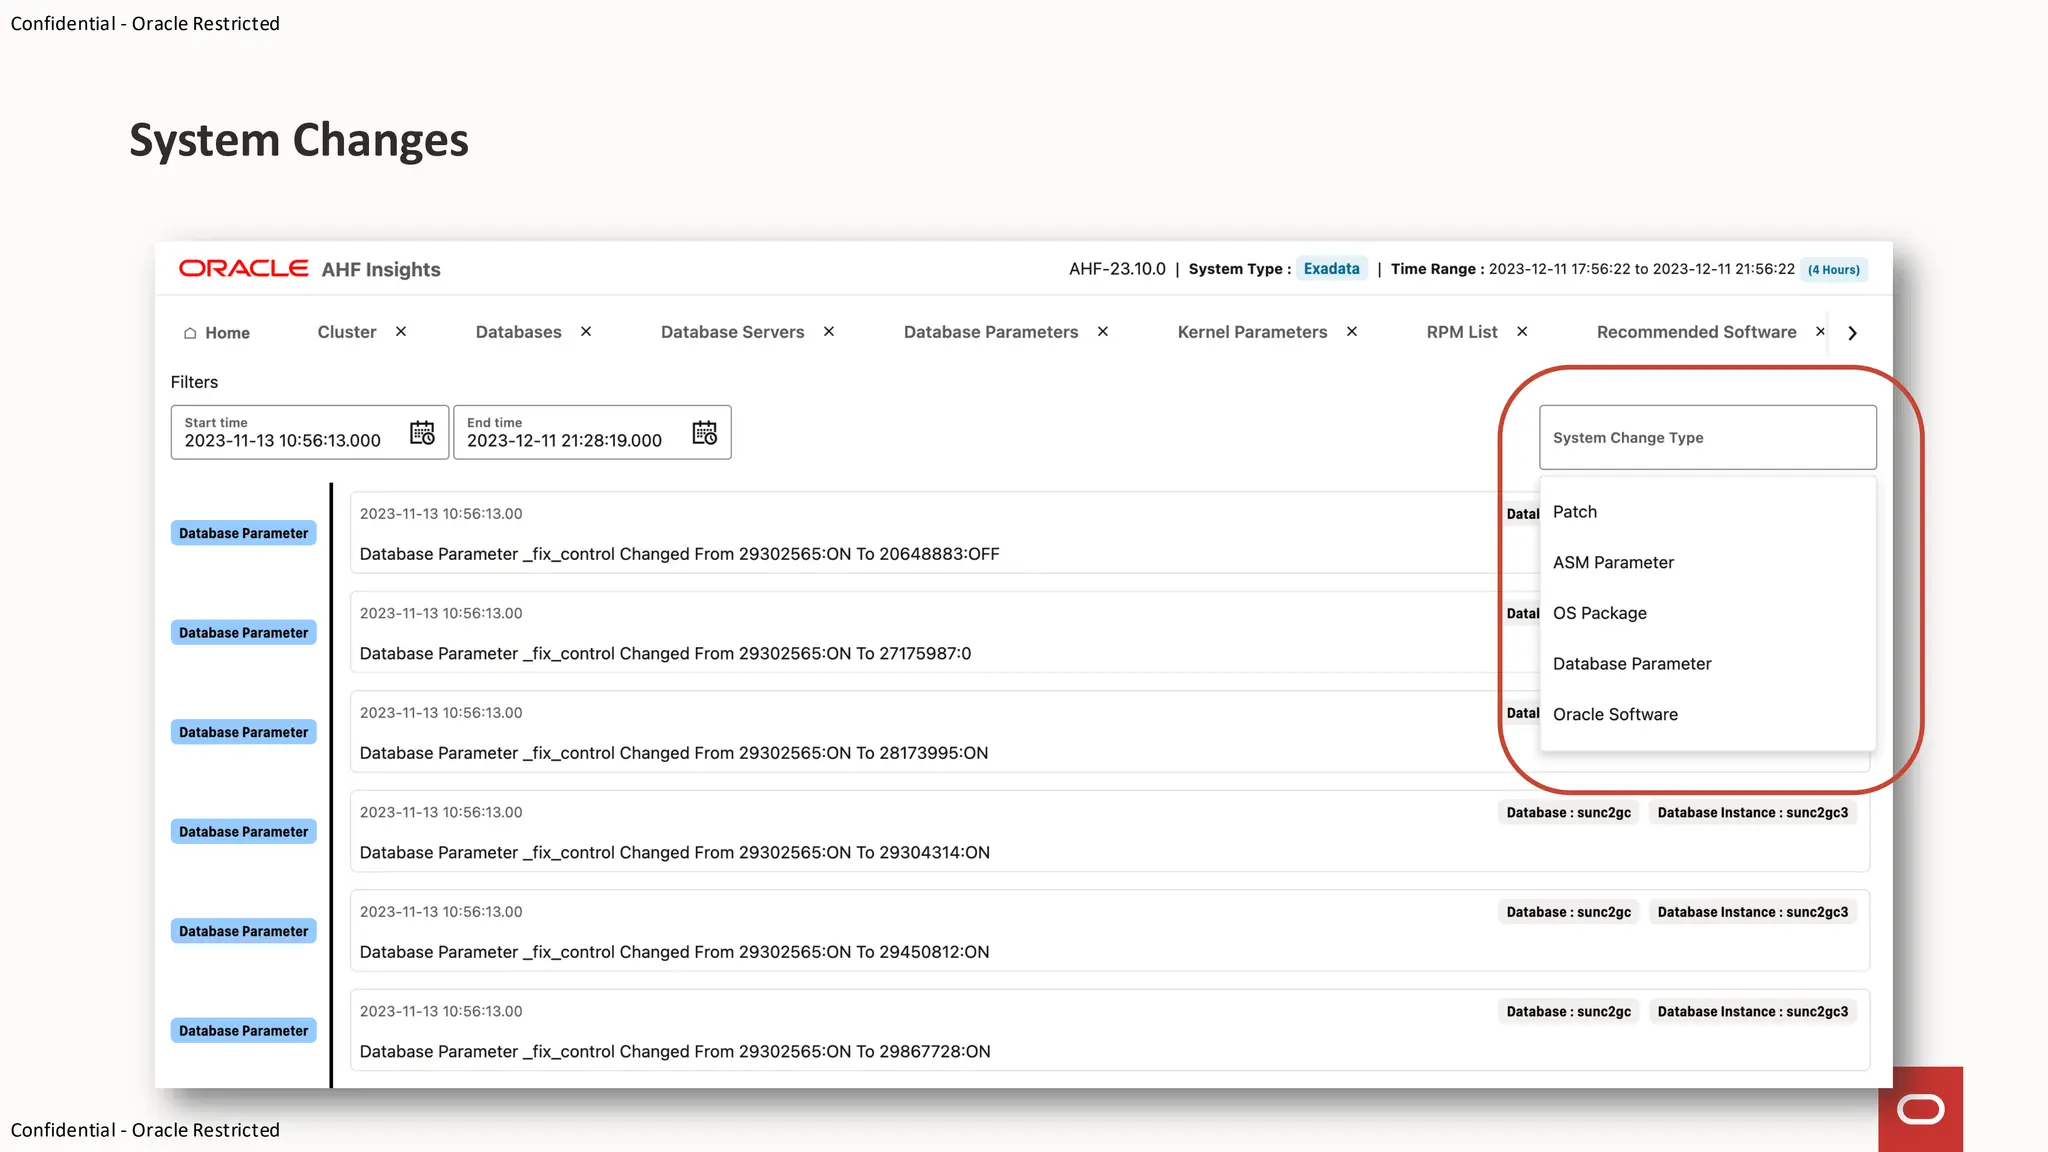Select the change entry ending 29304314:ON
Screen dimensions: 2048x1152
pyautogui.click(x=1110, y=831)
